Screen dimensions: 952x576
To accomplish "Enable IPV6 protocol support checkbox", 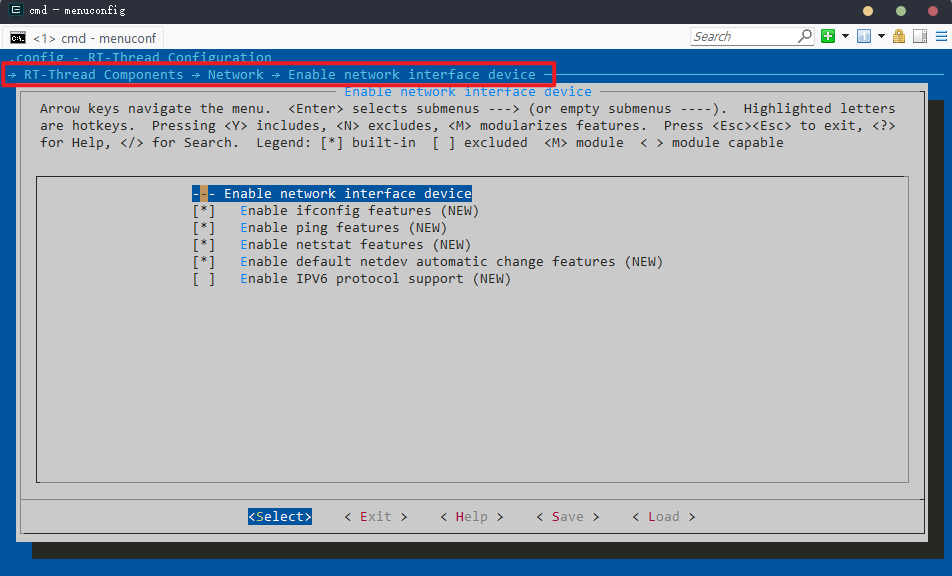I will (204, 279).
